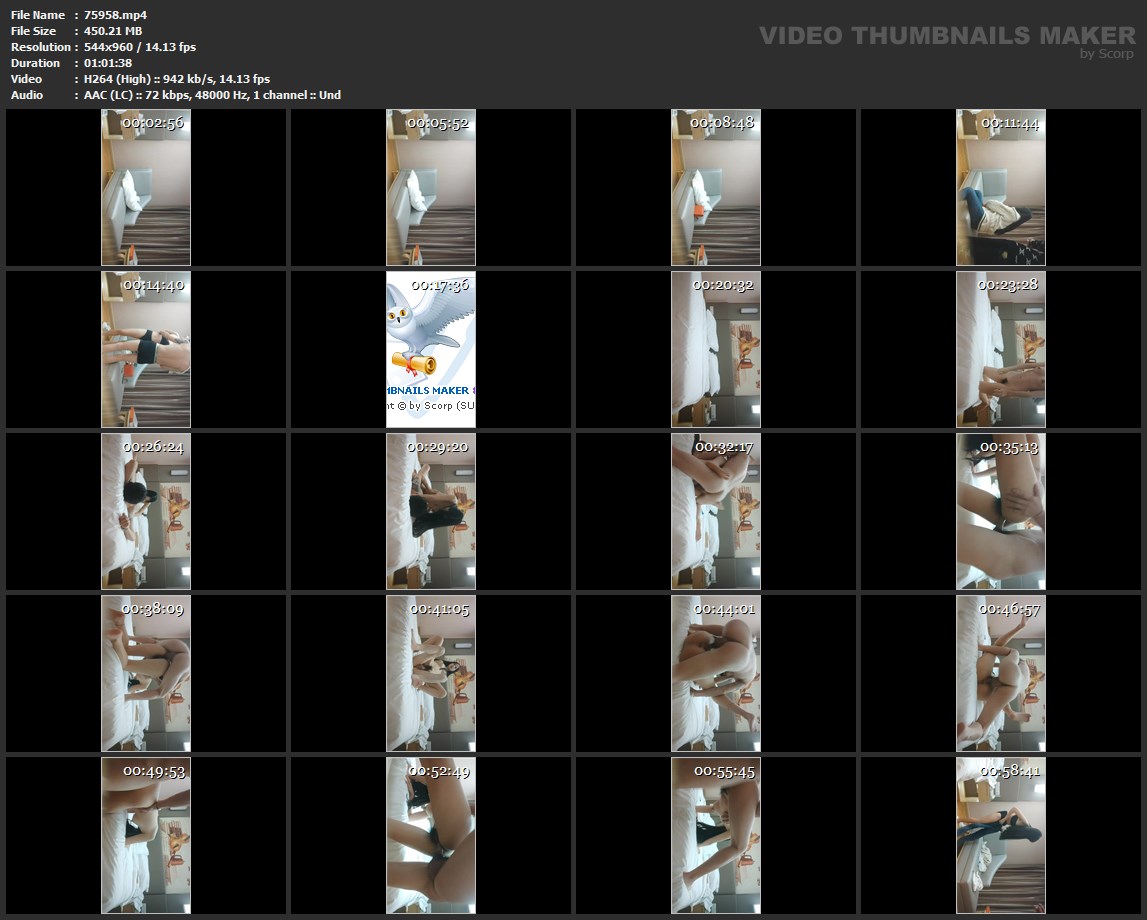Click the frame at 00:11:44
1147x920 pixels.
(x=1000, y=188)
